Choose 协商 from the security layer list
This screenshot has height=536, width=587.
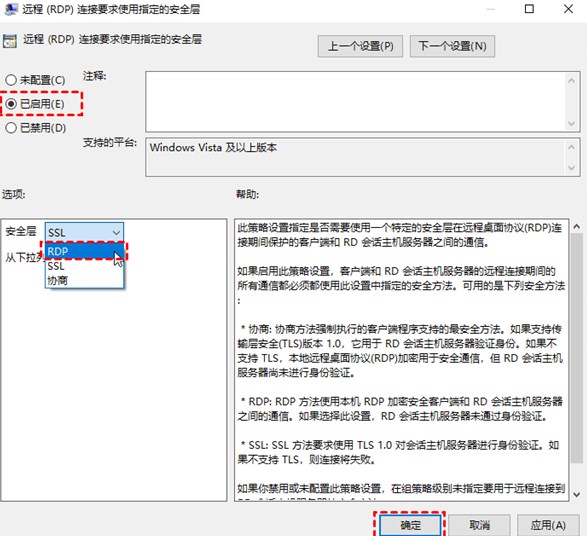pos(84,280)
